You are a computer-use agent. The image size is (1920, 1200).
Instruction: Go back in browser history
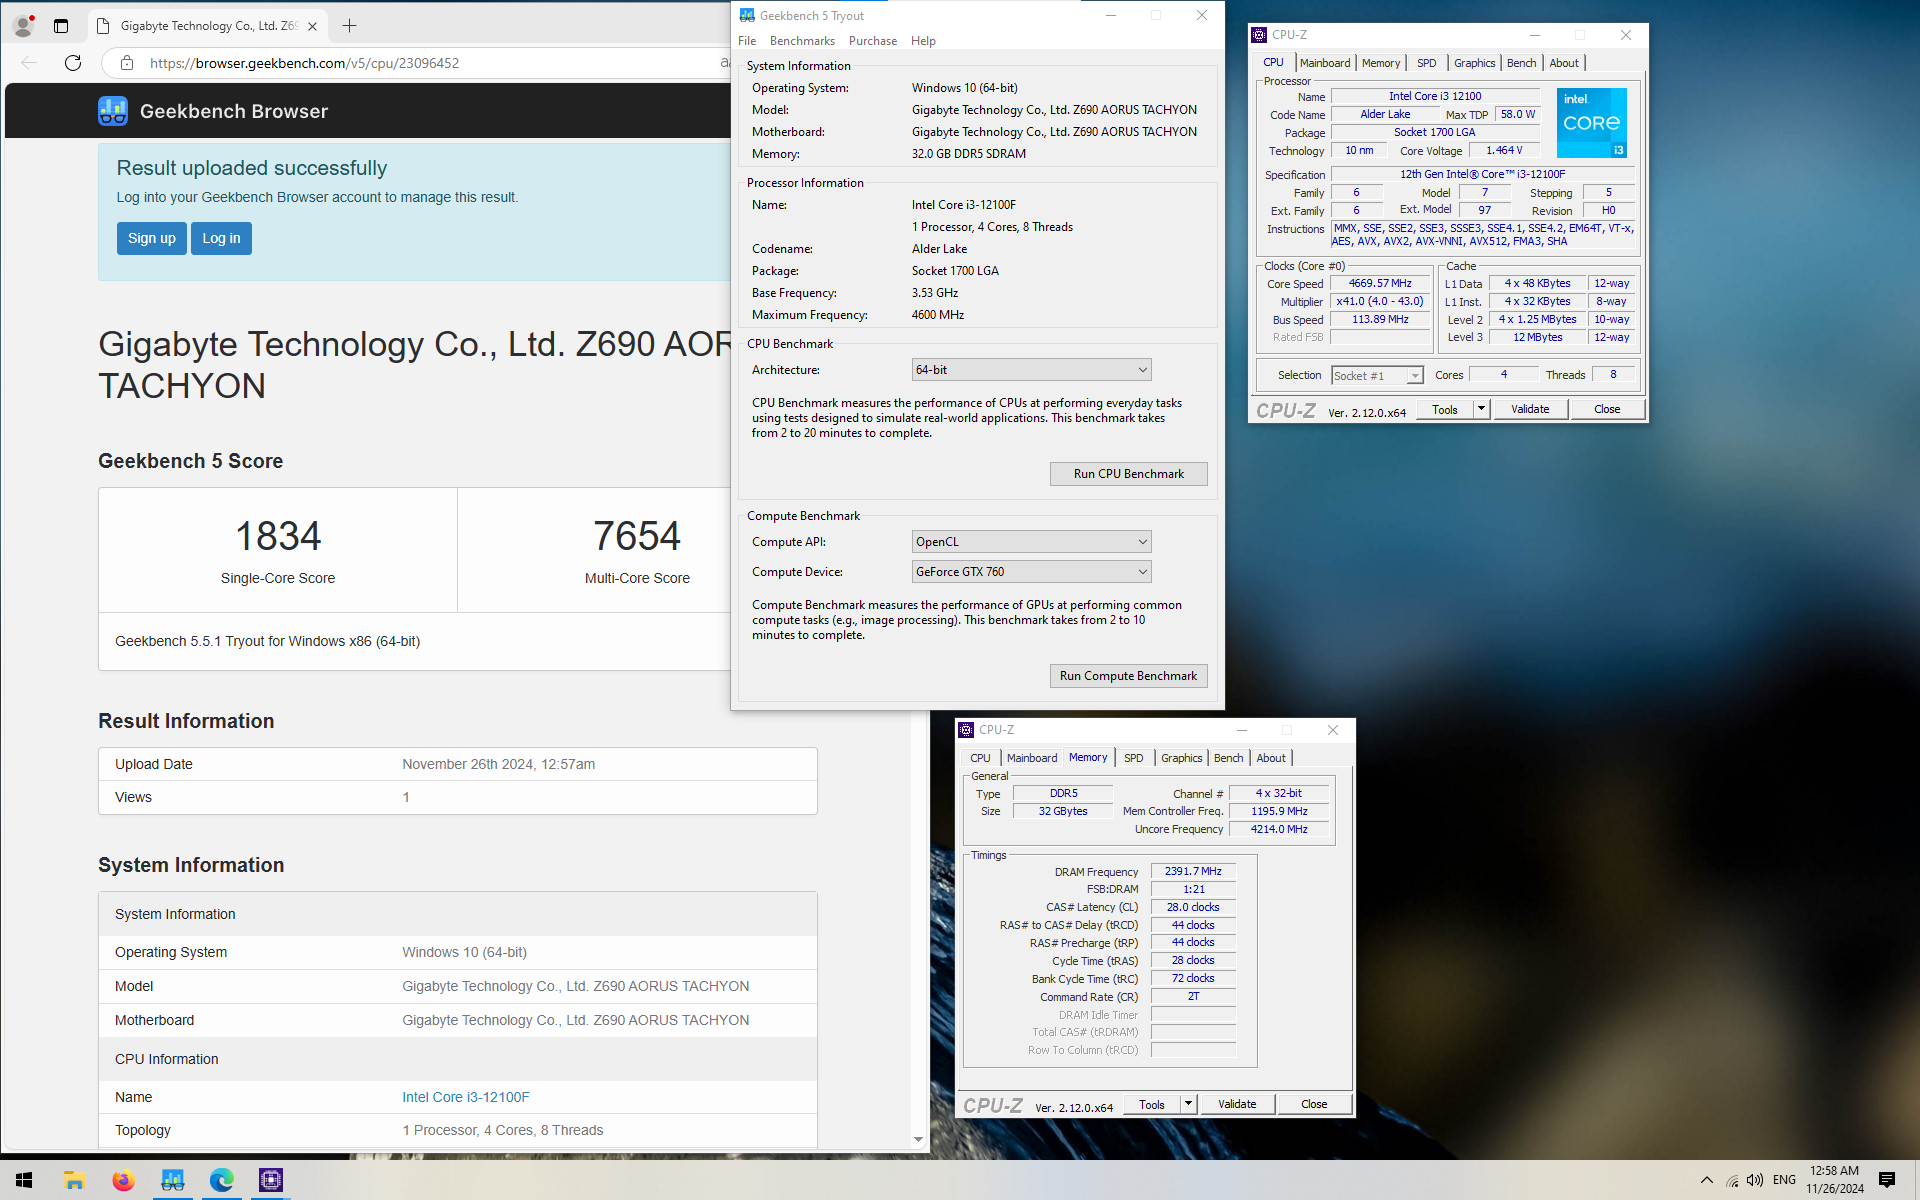click(x=29, y=63)
